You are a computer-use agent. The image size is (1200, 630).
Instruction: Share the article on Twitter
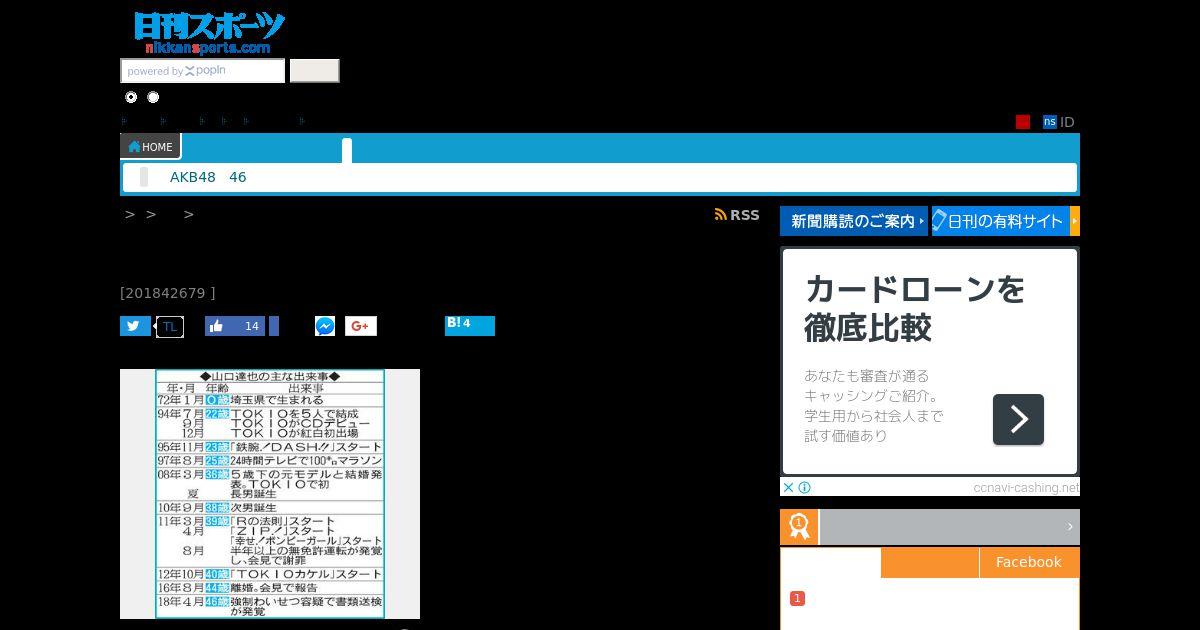pyautogui.click(x=135, y=326)
